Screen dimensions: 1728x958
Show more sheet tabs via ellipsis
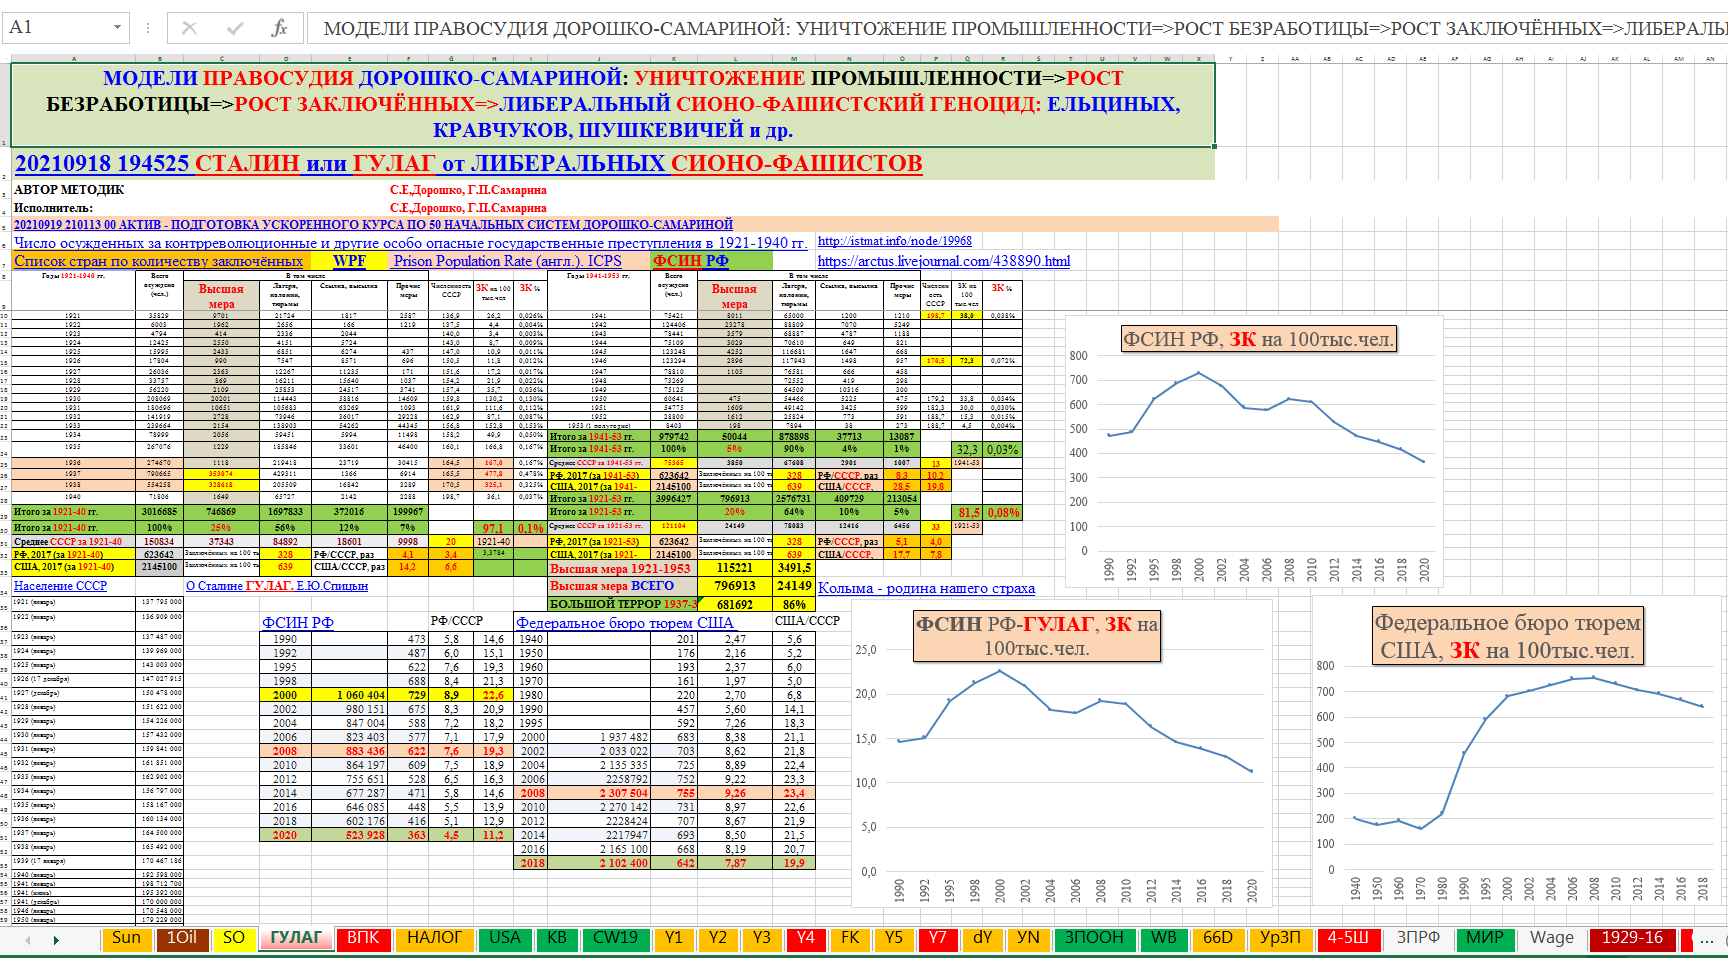1707,939
